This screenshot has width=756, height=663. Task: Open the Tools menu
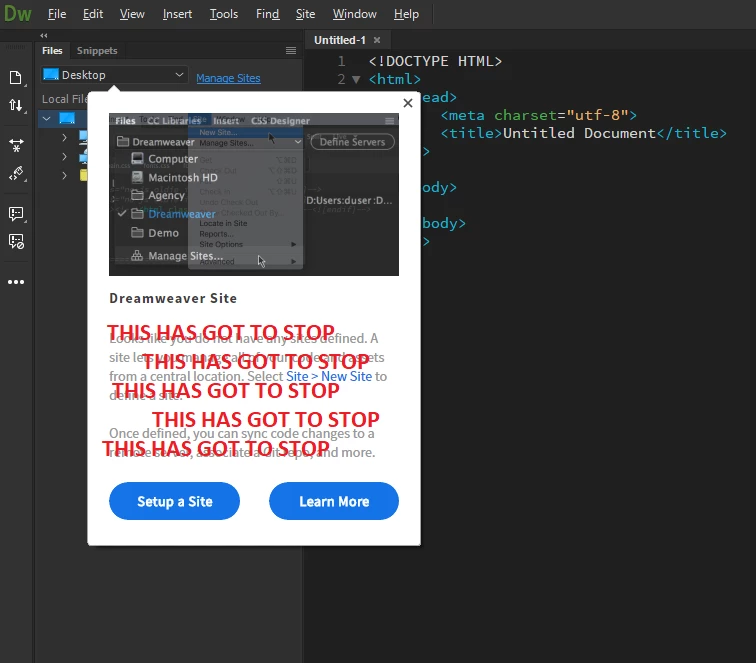tap(224, 14)
